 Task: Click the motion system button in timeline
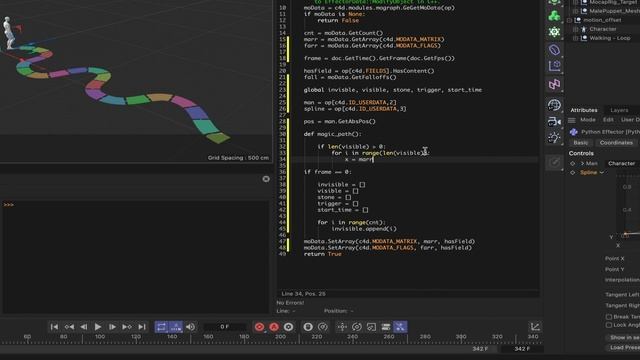point(308,327)
